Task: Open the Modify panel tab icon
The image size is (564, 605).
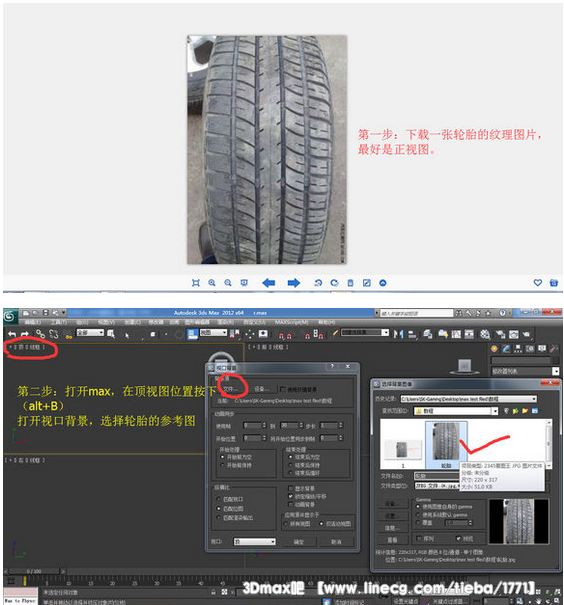Action: click(506, 349)
